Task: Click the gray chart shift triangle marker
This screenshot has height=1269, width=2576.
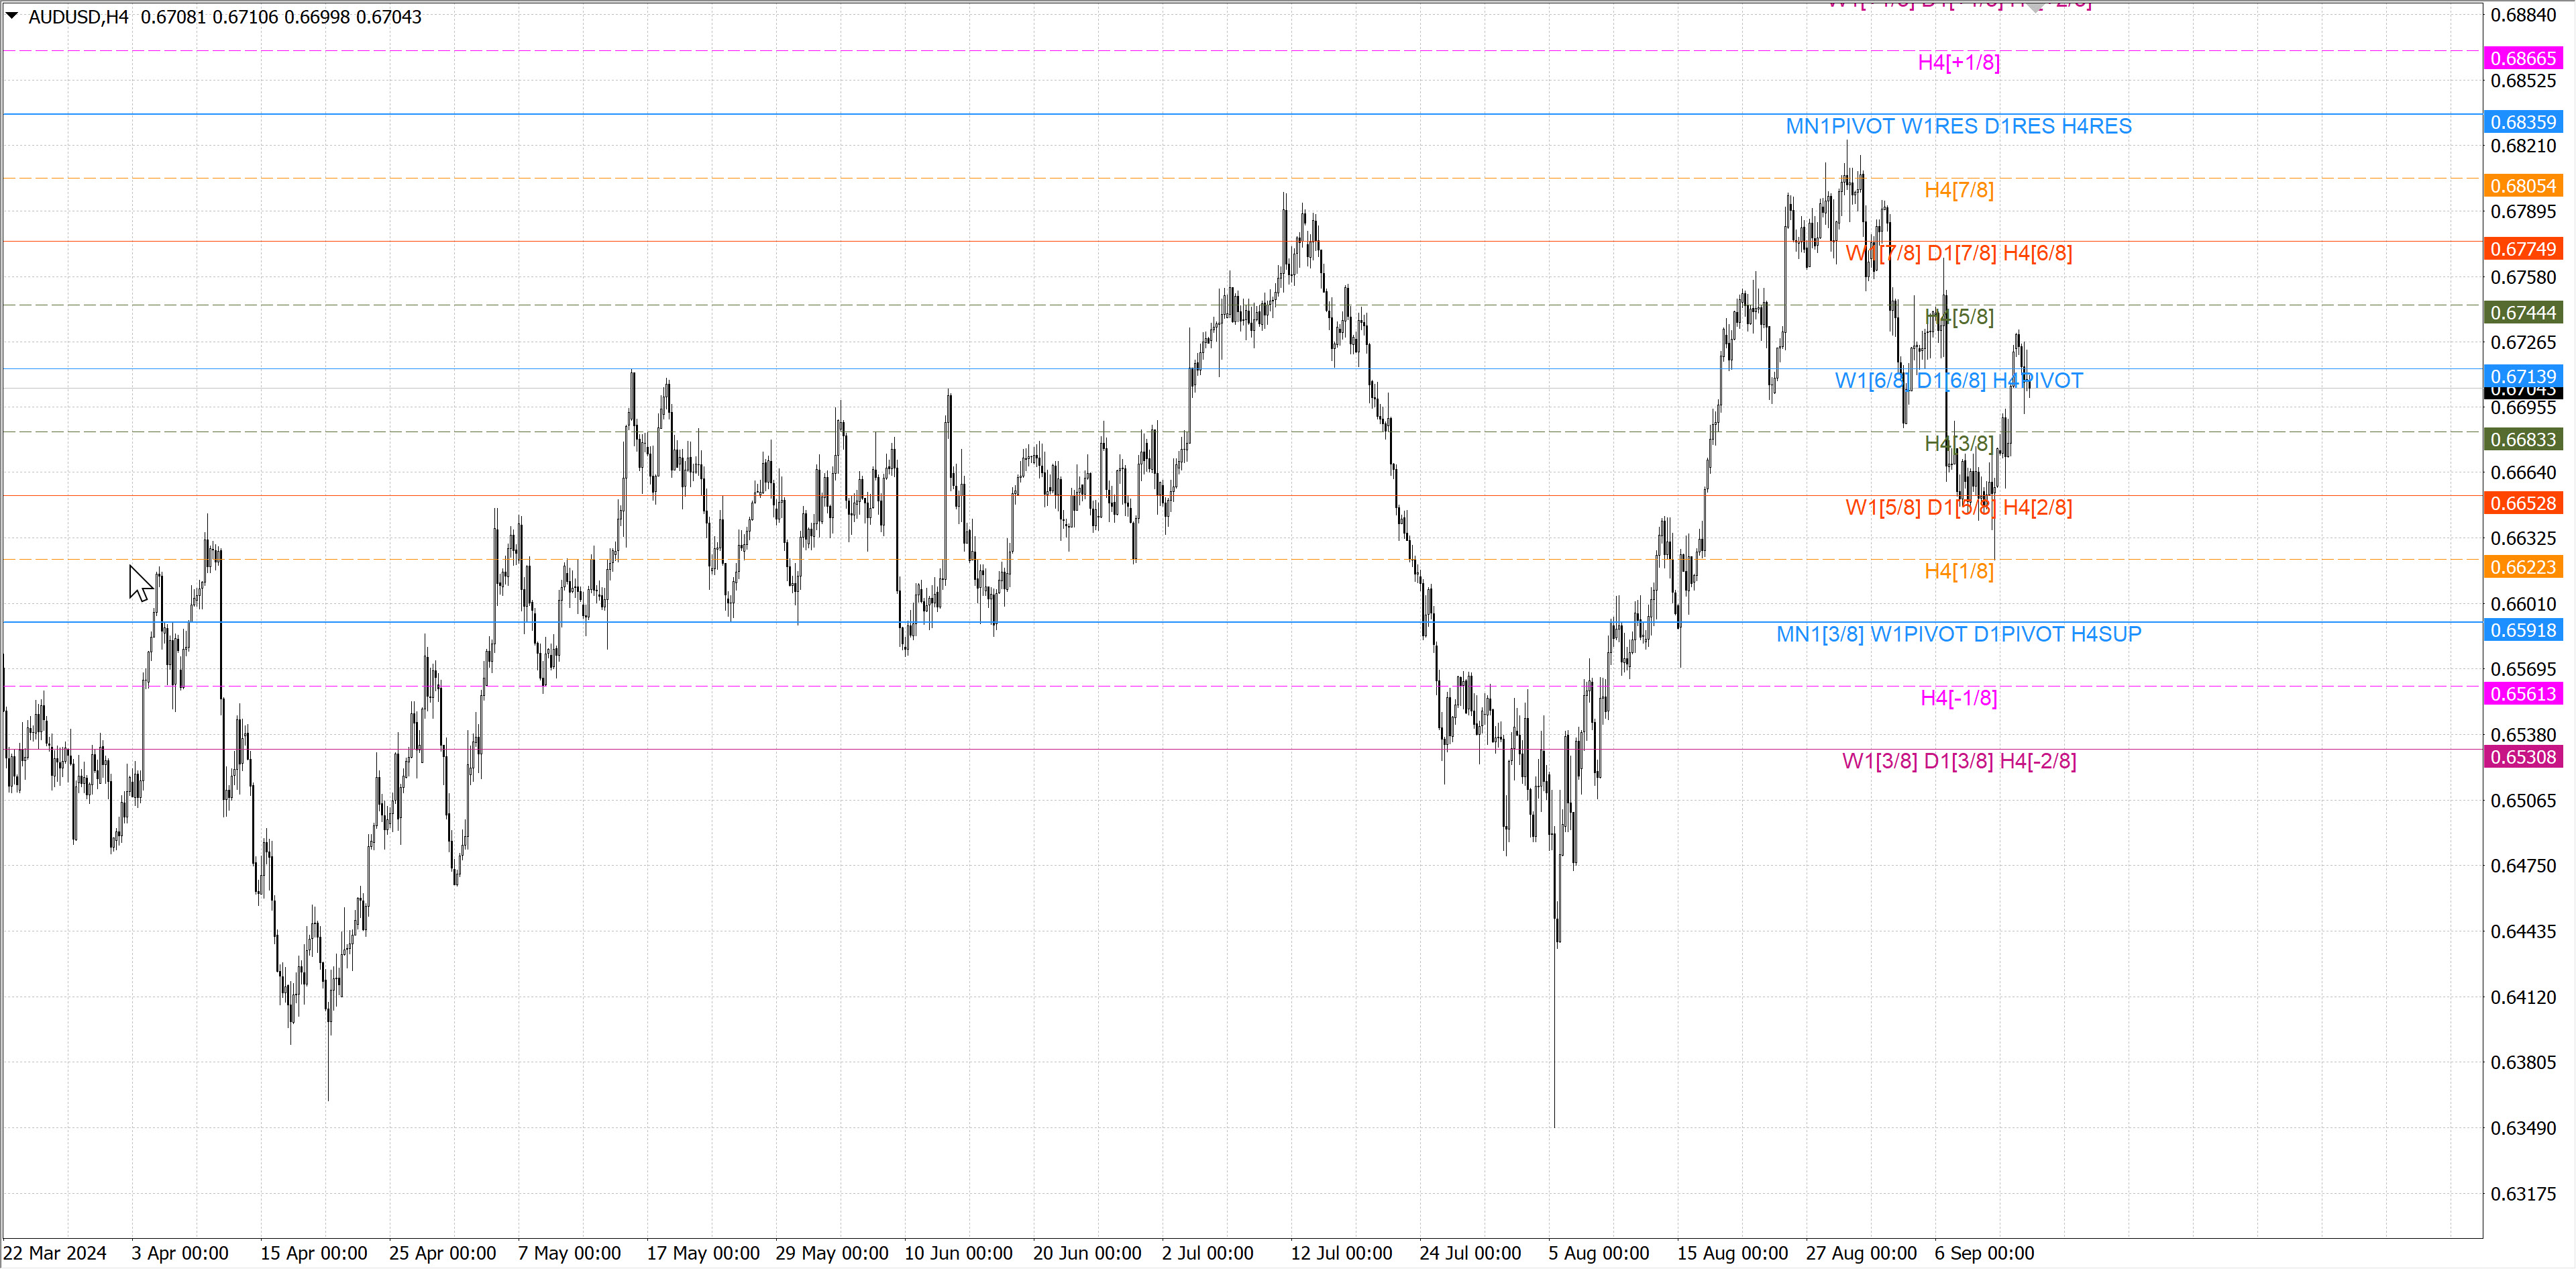Action: point(2035,6)
